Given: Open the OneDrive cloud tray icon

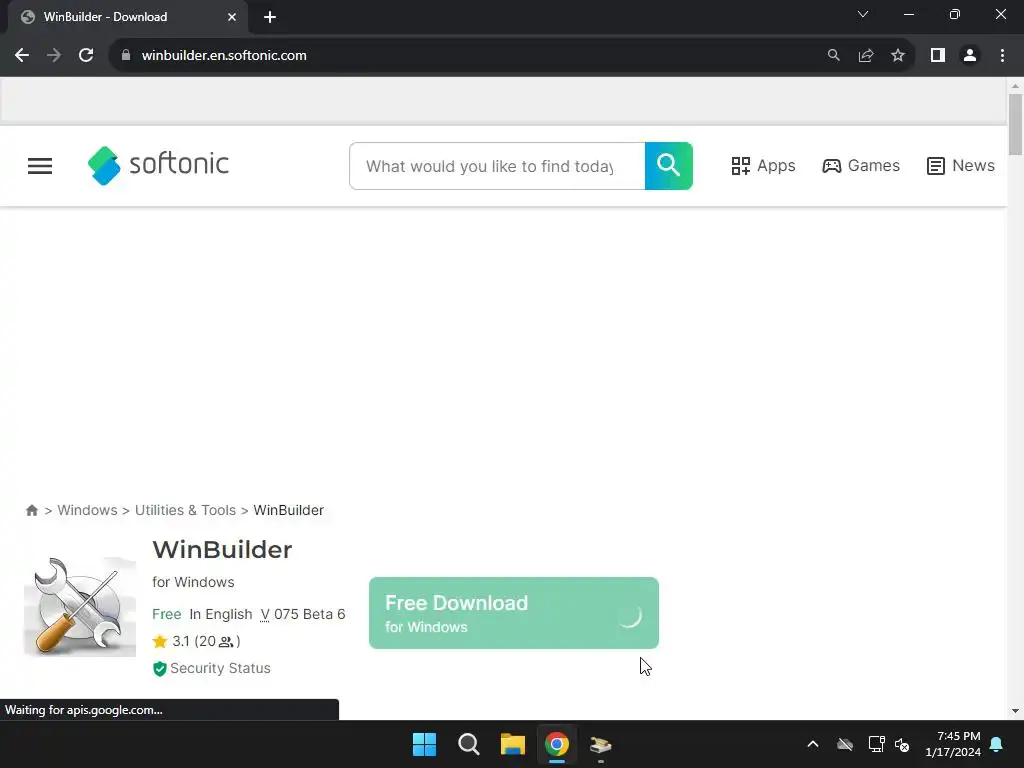Looking at the screenshot, I should click(845, 744).
